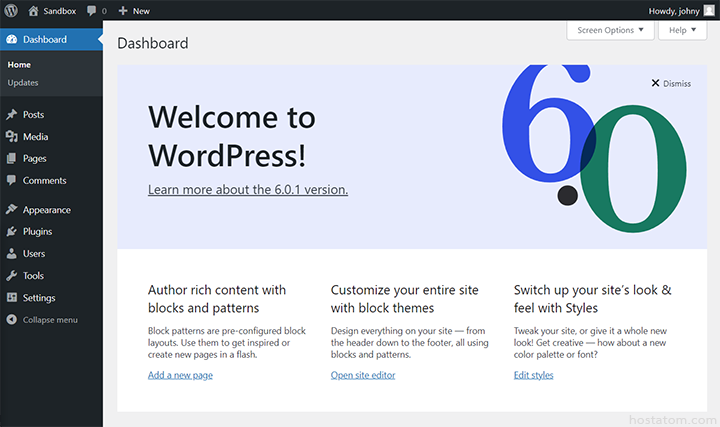Click the Plugins plug icon
This screenshot has width=720, height=427.
point(11,232)
